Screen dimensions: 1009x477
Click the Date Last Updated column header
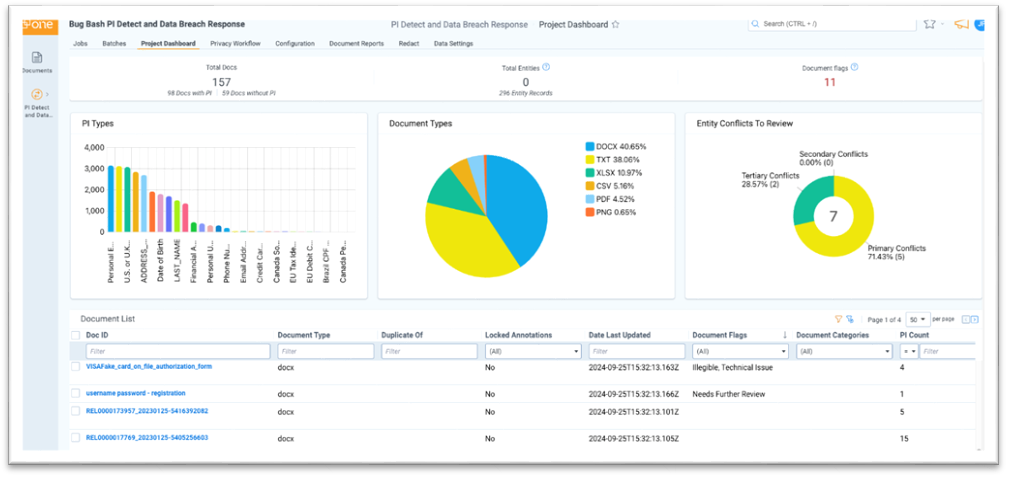[620, 335]
